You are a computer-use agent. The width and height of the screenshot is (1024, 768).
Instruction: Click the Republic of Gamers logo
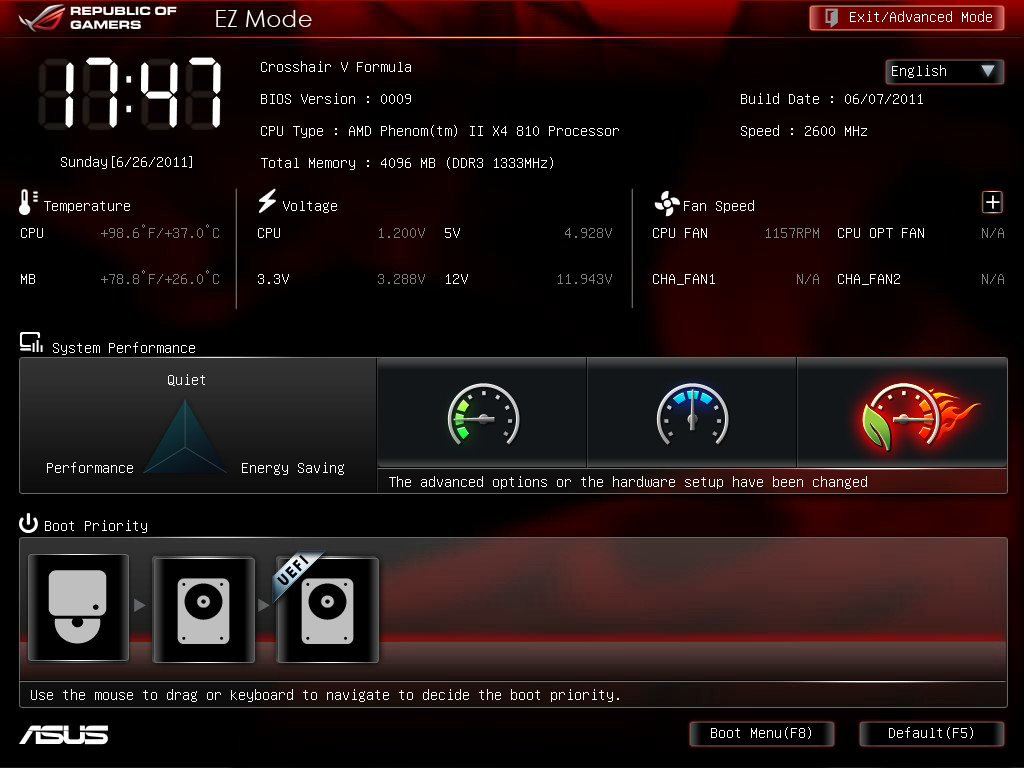point(98,18)
